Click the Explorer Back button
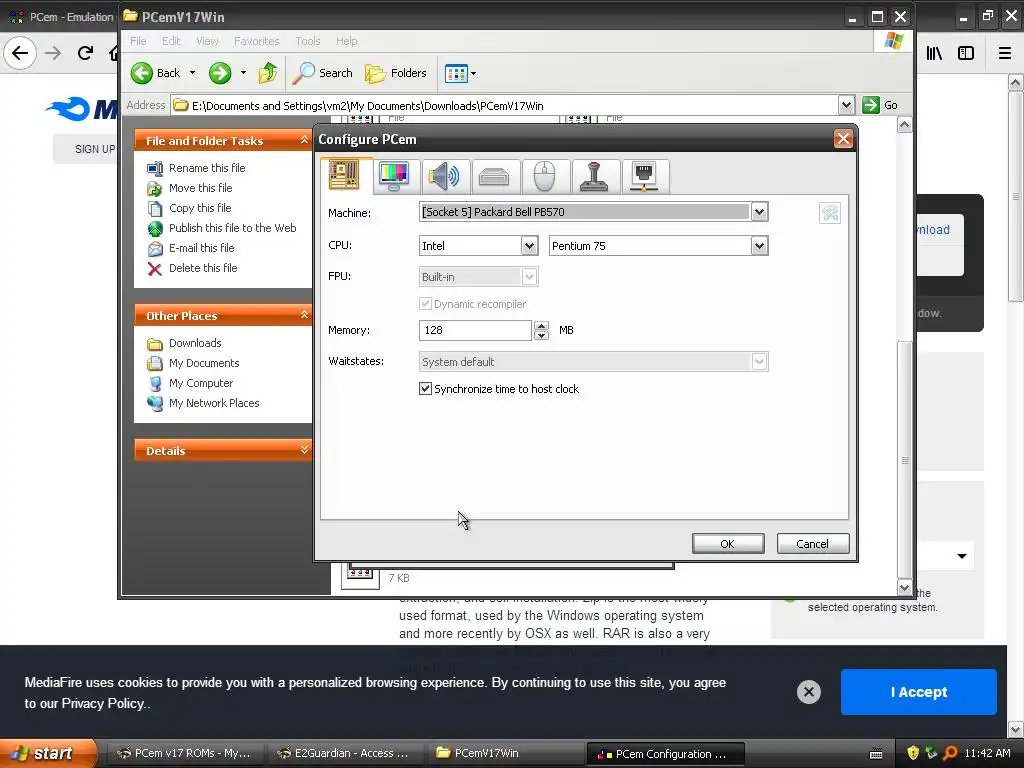The height and width of the screenshot is (768, 1024). click(x=156, y=73)
